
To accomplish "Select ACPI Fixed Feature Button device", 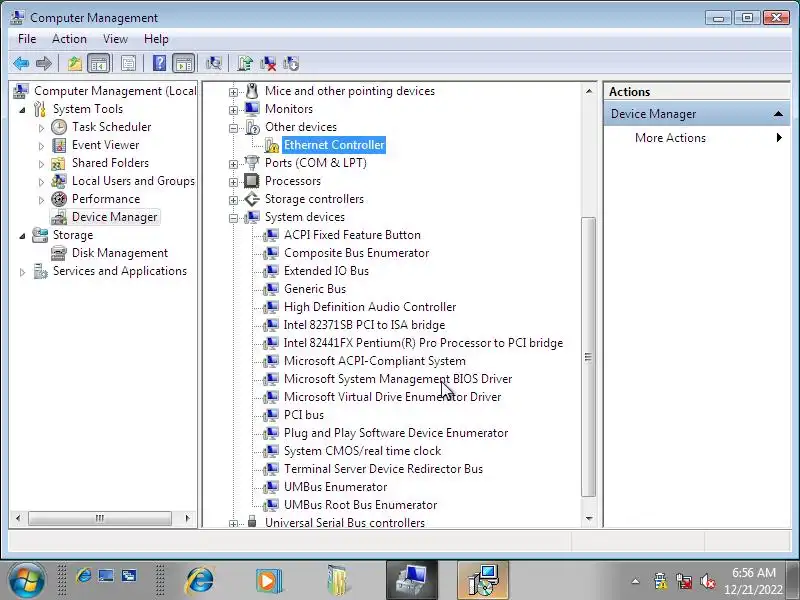I will [352, 235].
